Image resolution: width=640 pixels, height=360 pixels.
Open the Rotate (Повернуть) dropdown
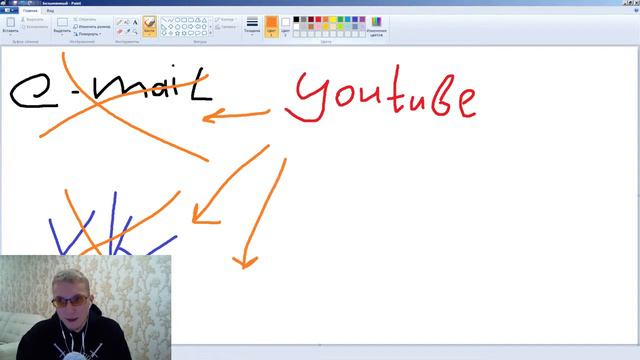pyautogui.click(x=87, y=34)
